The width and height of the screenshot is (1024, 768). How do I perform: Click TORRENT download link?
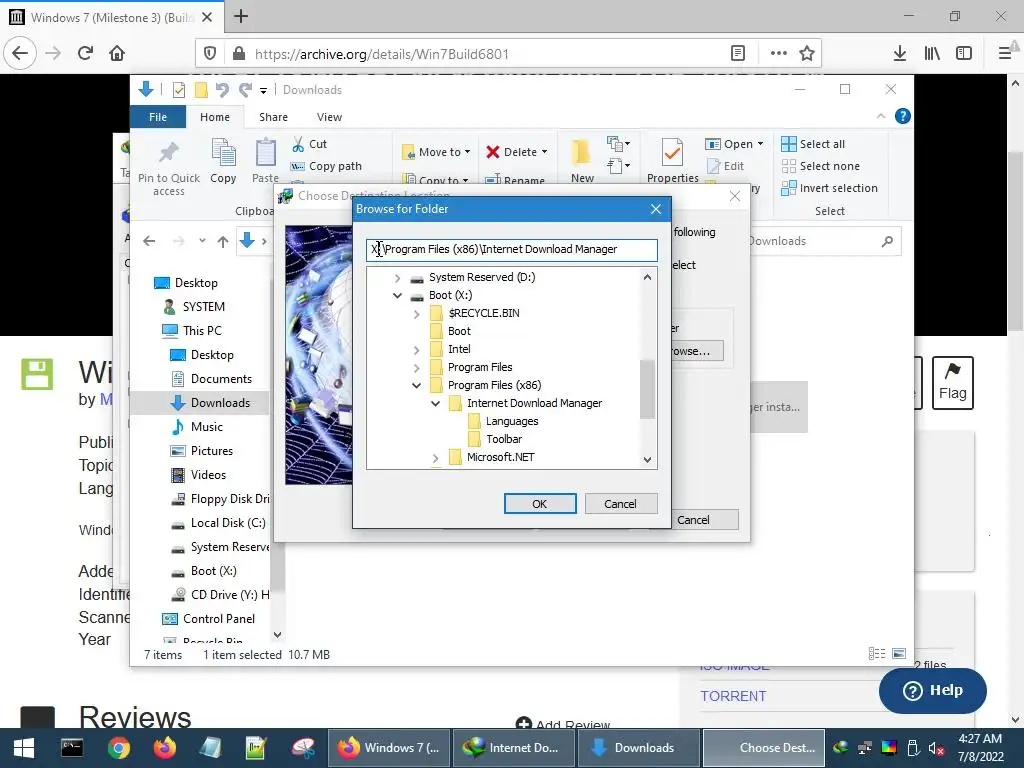[x=733, y=696]
